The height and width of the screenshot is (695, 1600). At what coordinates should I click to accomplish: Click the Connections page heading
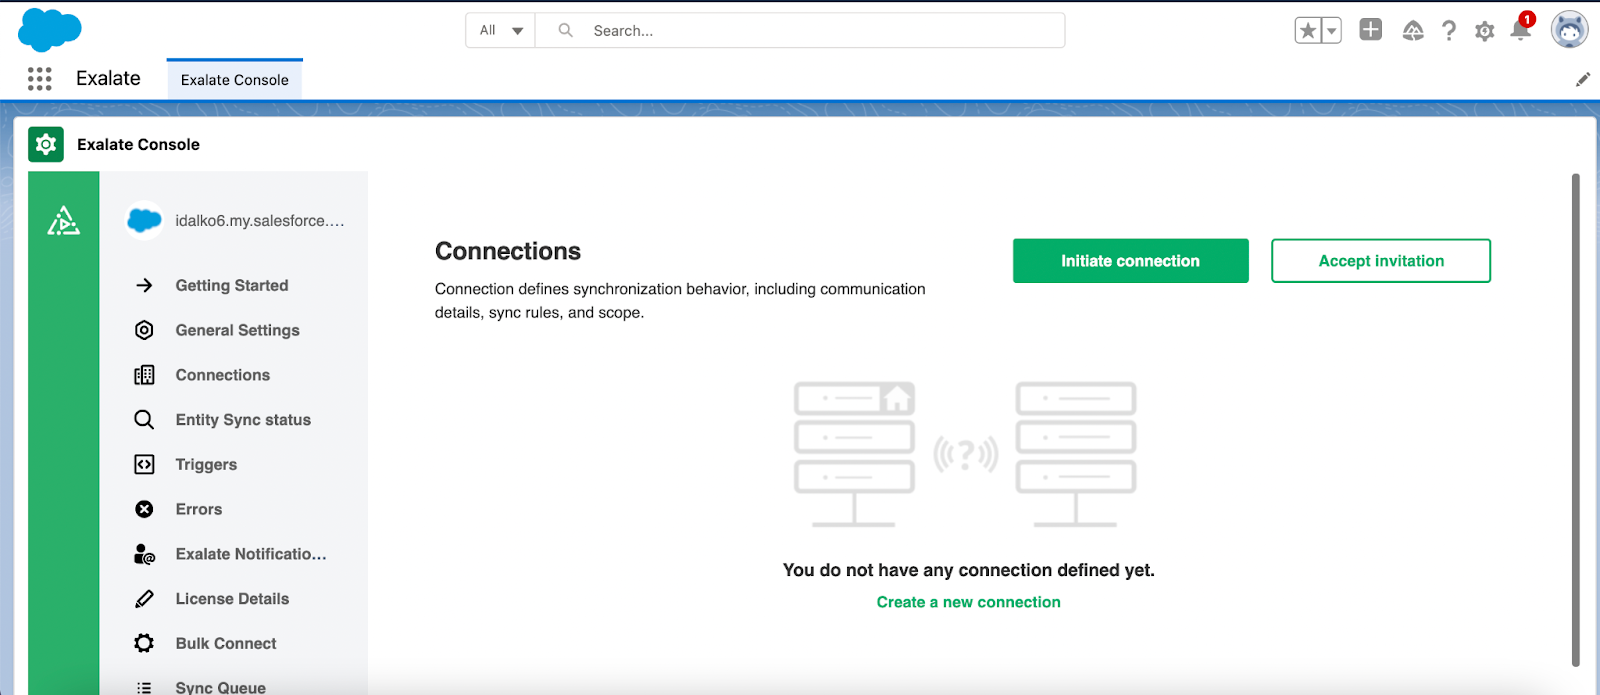(x=508, y=251)
